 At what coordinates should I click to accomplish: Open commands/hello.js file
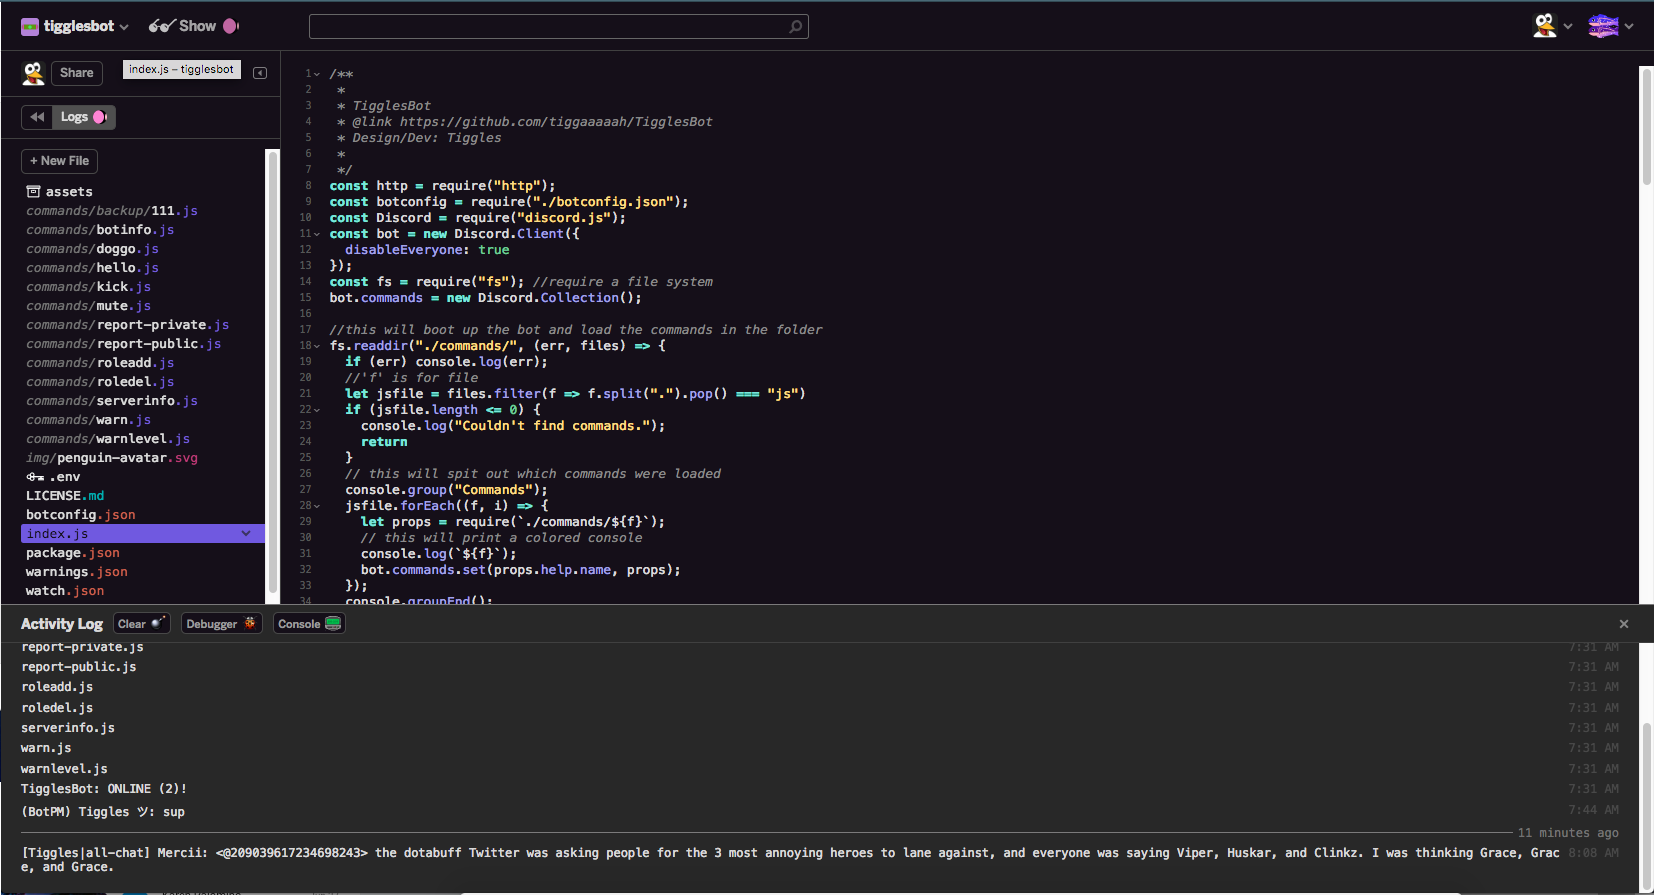point(92,268)
